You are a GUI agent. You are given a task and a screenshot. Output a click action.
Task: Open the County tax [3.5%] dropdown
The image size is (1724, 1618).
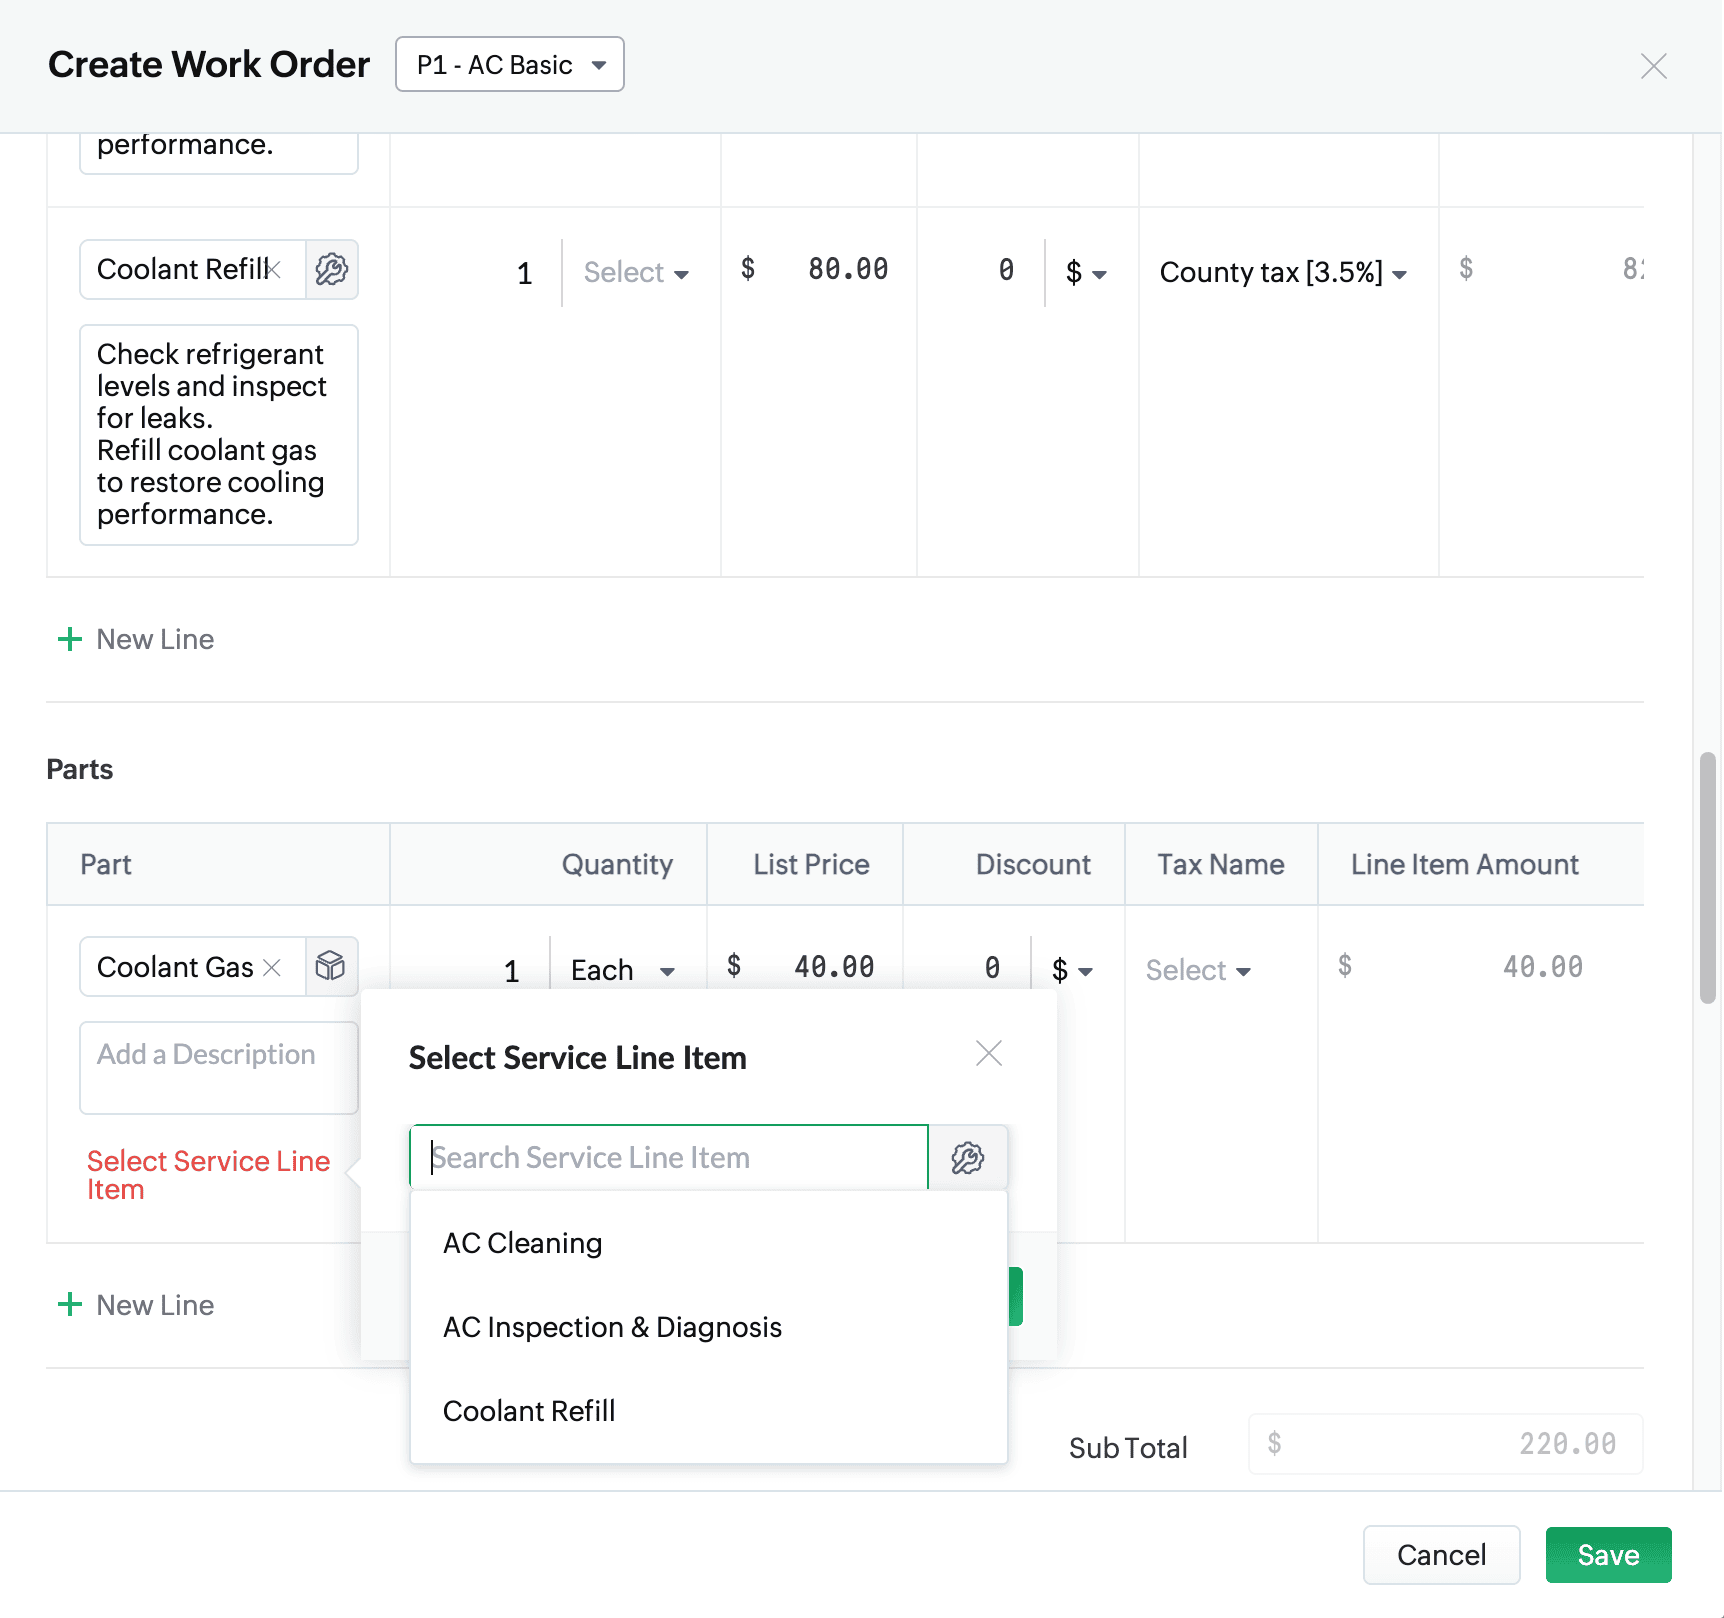[x=1283, y=272]
